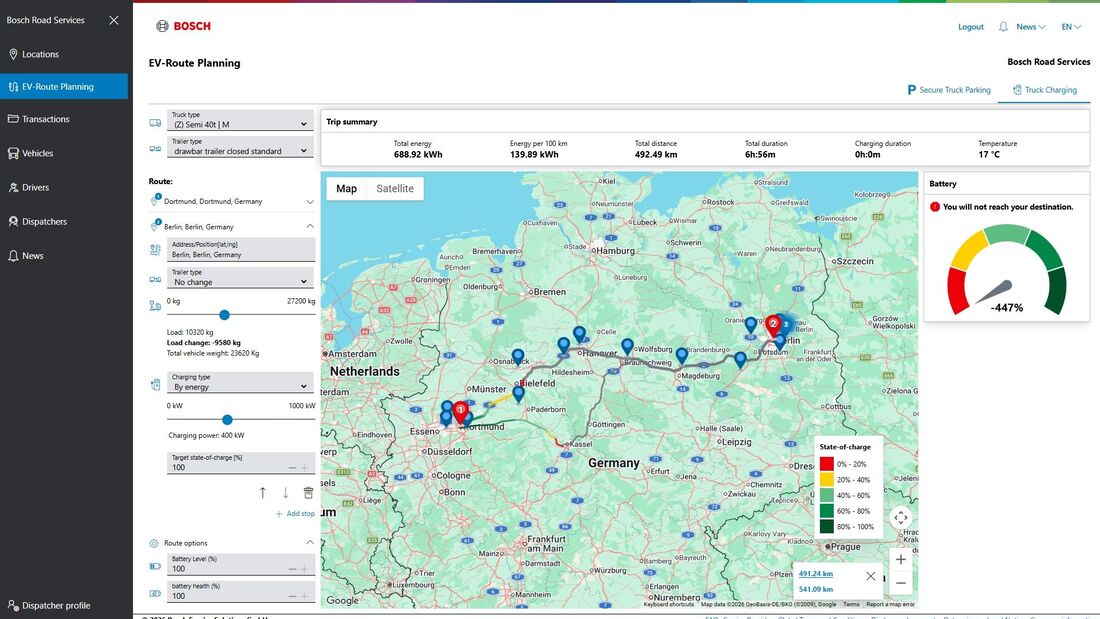This screenshot has height=619, width=1100.
Task: Zoom in the map with plus
Action: (x=901, y=560)
